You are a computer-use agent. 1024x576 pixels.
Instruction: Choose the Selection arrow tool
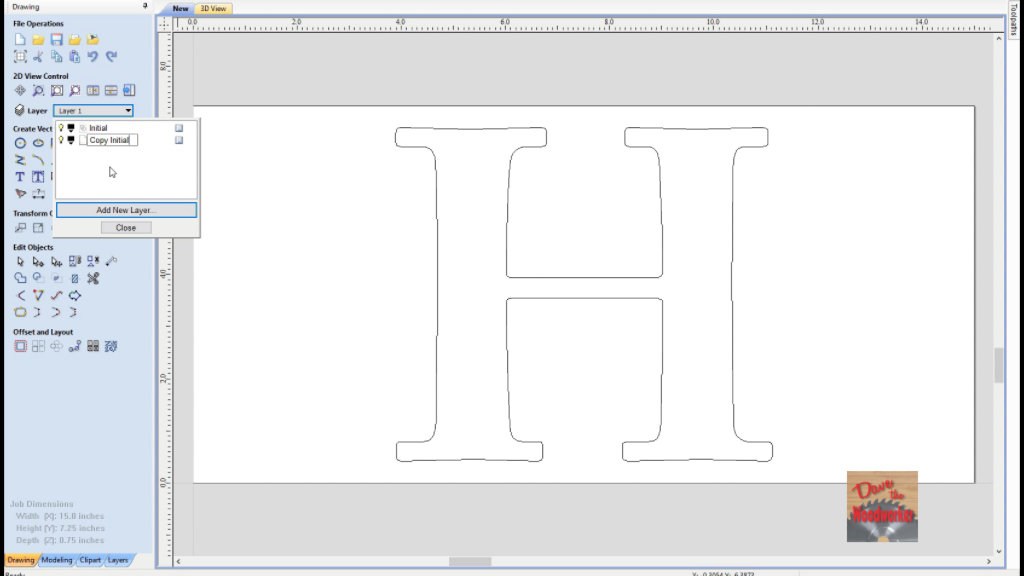20,262
